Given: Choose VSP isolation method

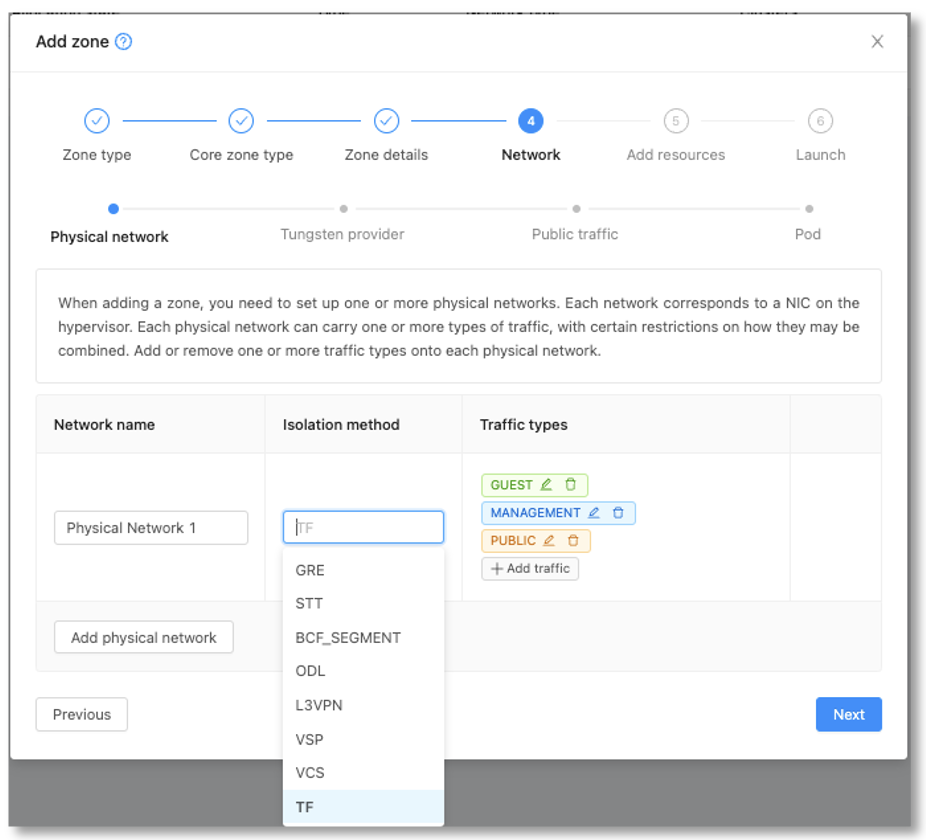Looking at the screenshot, I should (363, 739).
